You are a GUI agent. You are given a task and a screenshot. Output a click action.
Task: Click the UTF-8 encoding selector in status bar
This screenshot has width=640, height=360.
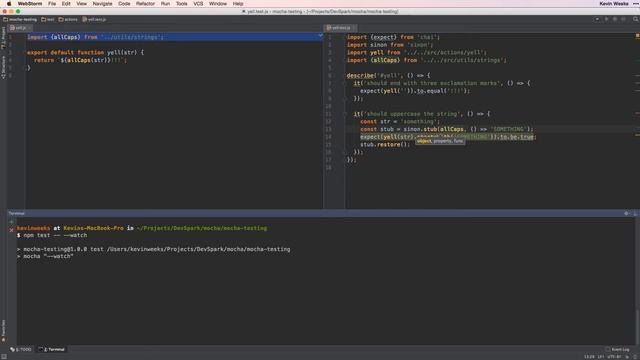614,357
